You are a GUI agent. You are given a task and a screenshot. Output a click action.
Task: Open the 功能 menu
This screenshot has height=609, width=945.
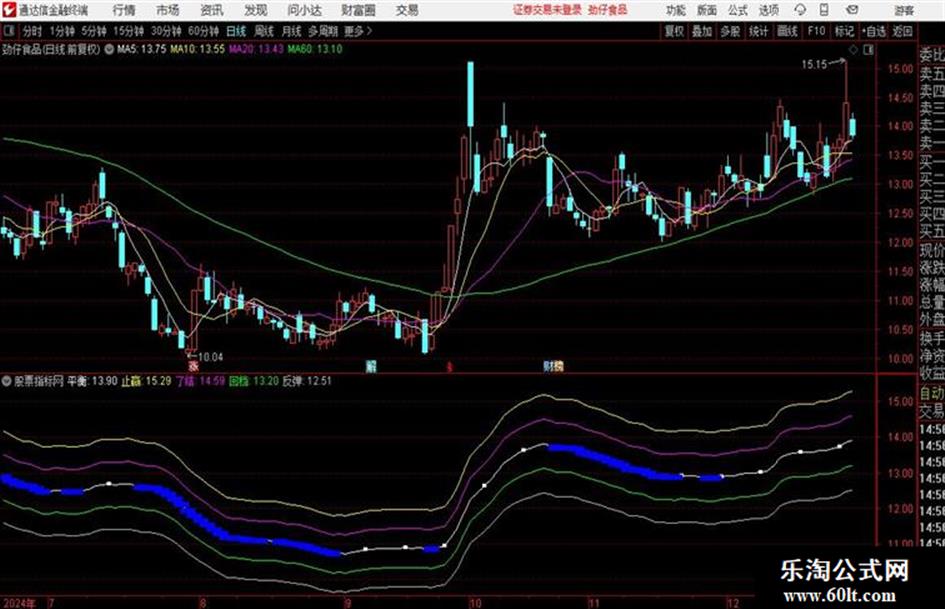pyautogui.click(x=676, y=10)
